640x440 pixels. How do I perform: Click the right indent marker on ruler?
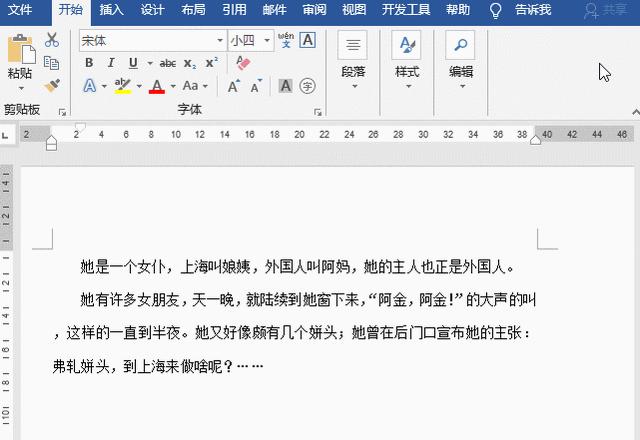pyautogui.click(x=536, y=140)
